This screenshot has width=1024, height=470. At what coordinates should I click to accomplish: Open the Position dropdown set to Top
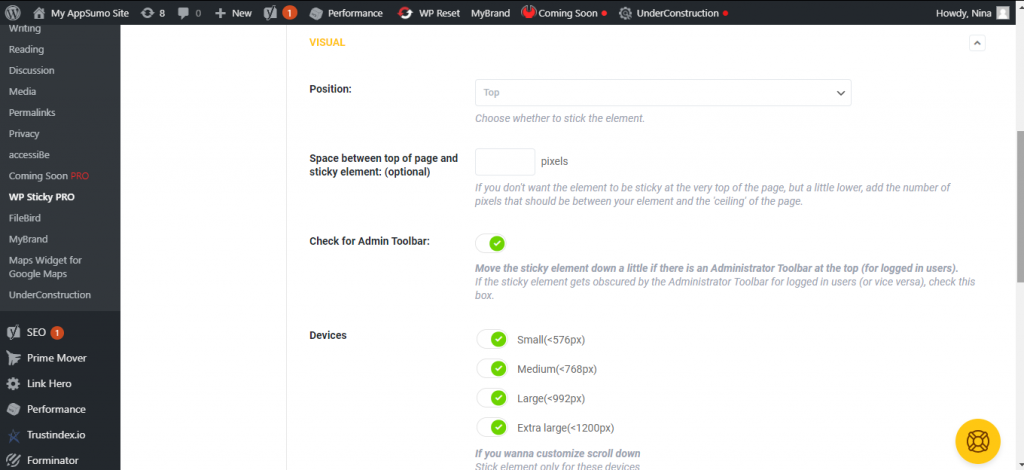pos(663,93)
